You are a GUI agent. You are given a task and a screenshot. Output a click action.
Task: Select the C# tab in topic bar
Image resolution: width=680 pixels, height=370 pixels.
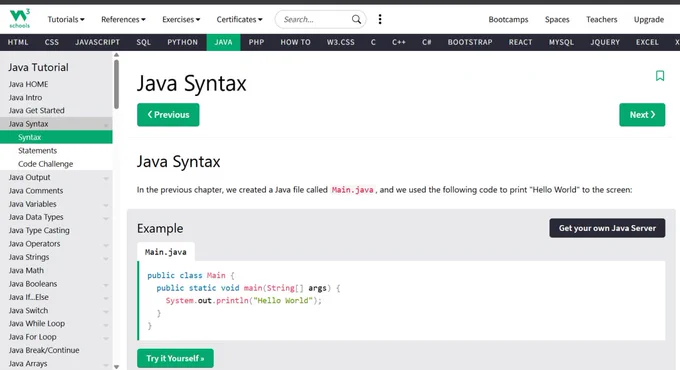[x=427, y=42]
